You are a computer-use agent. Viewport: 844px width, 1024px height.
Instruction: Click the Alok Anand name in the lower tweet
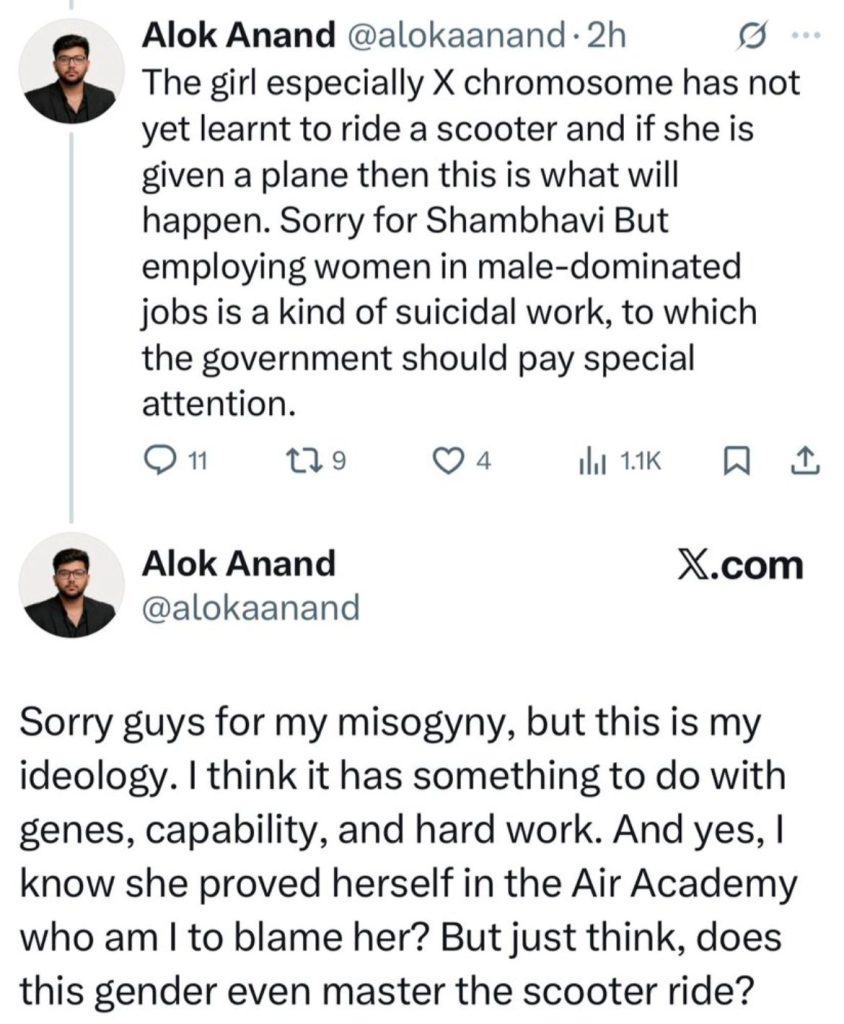(x=239, y=563)
